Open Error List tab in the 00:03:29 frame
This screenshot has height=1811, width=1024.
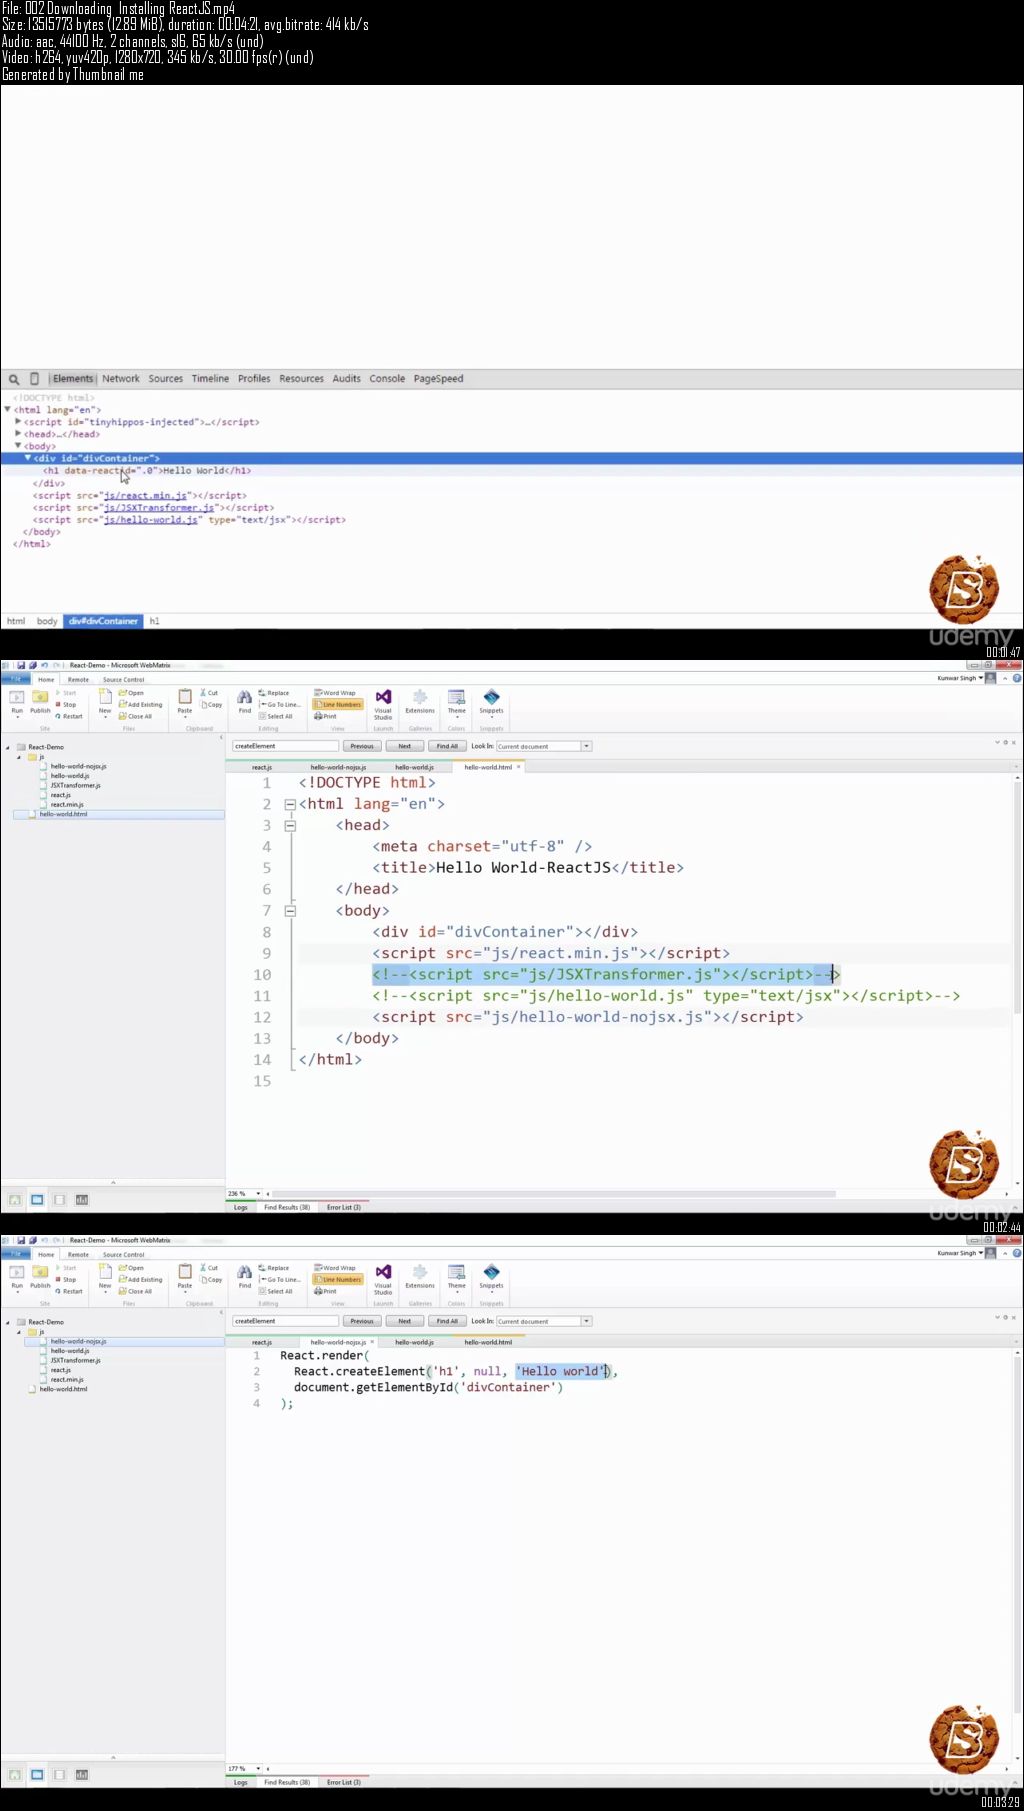[x=343, y=1782]
